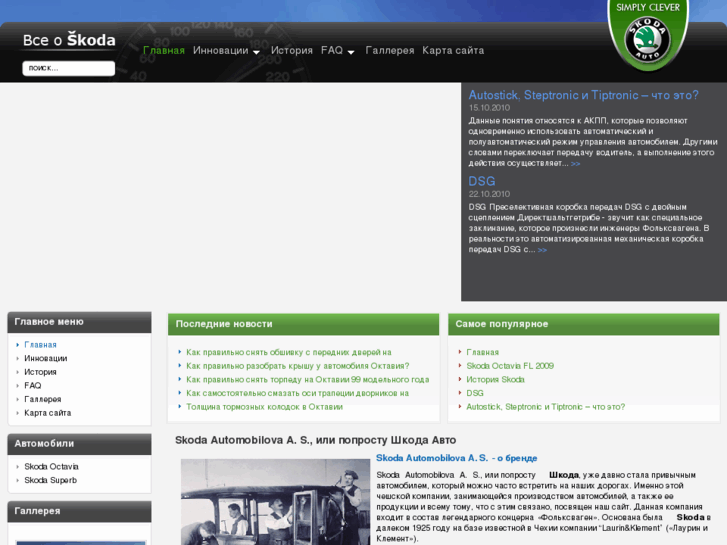Click the date '15.10.2010' under Autostick

(x=489, y=108)
